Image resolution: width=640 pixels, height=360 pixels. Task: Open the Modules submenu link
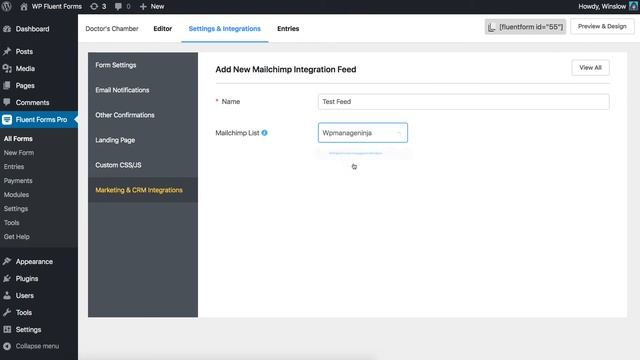coord(16,195)
